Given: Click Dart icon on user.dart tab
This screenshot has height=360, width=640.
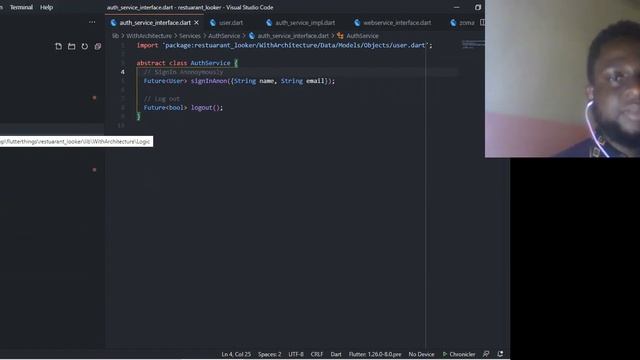Looking at the screenshot, I should pyautogui.click(x=213, y=23).
